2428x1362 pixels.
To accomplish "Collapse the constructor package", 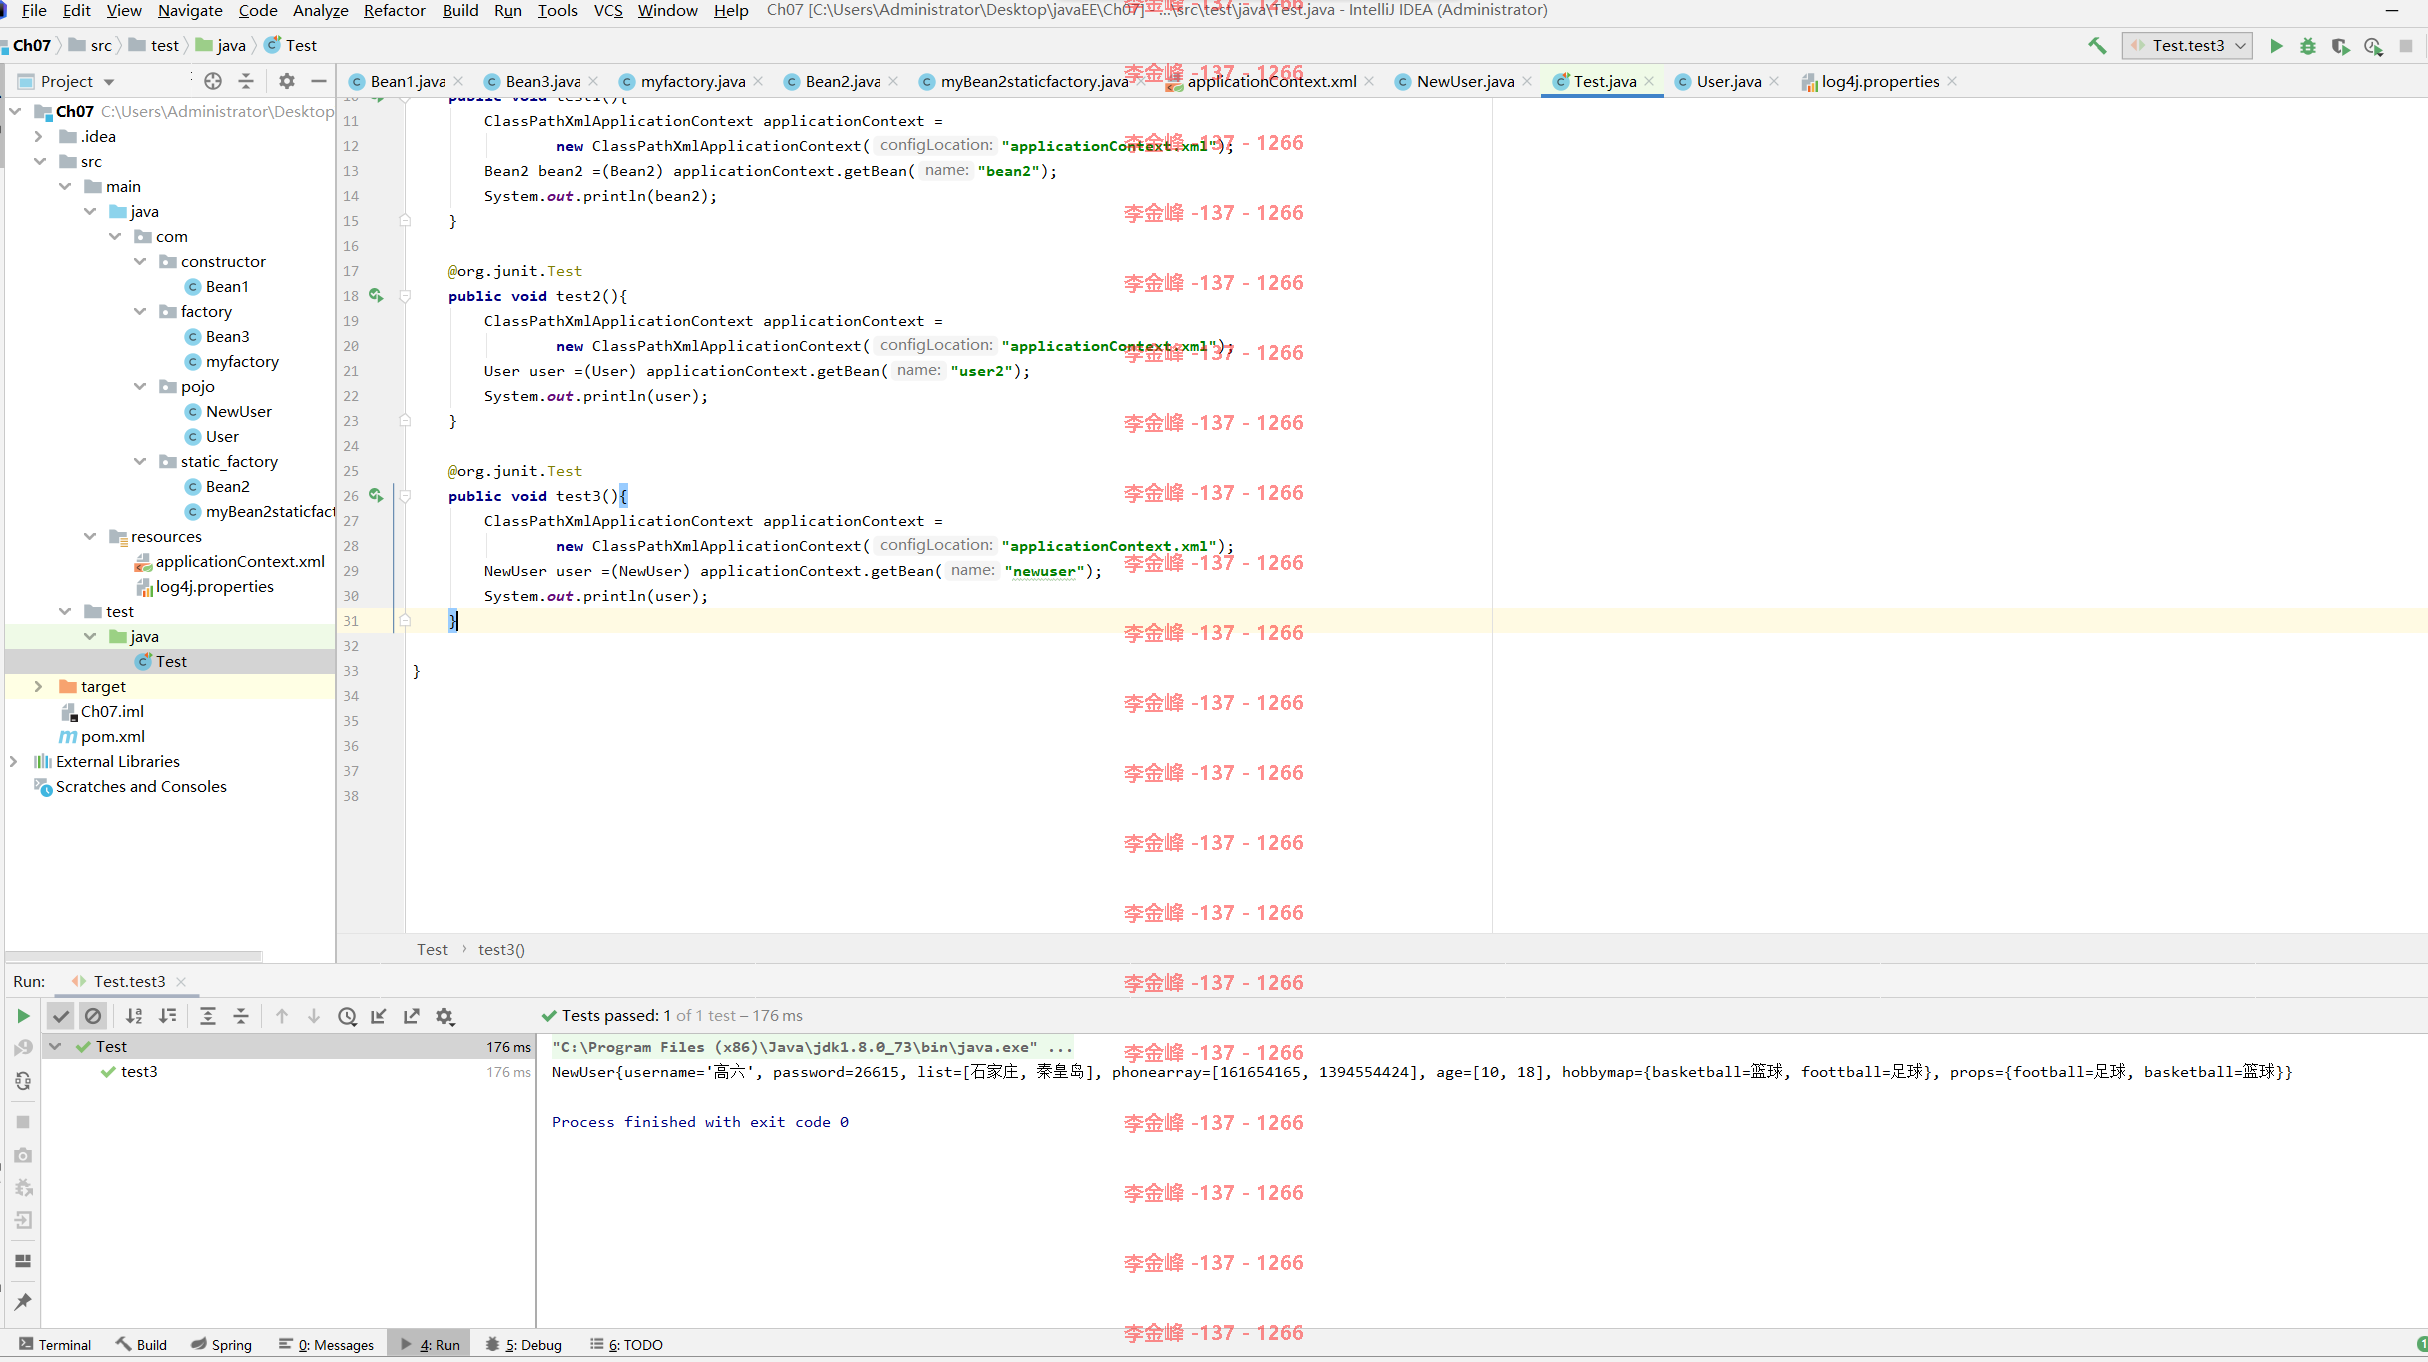I will point(140,261).
